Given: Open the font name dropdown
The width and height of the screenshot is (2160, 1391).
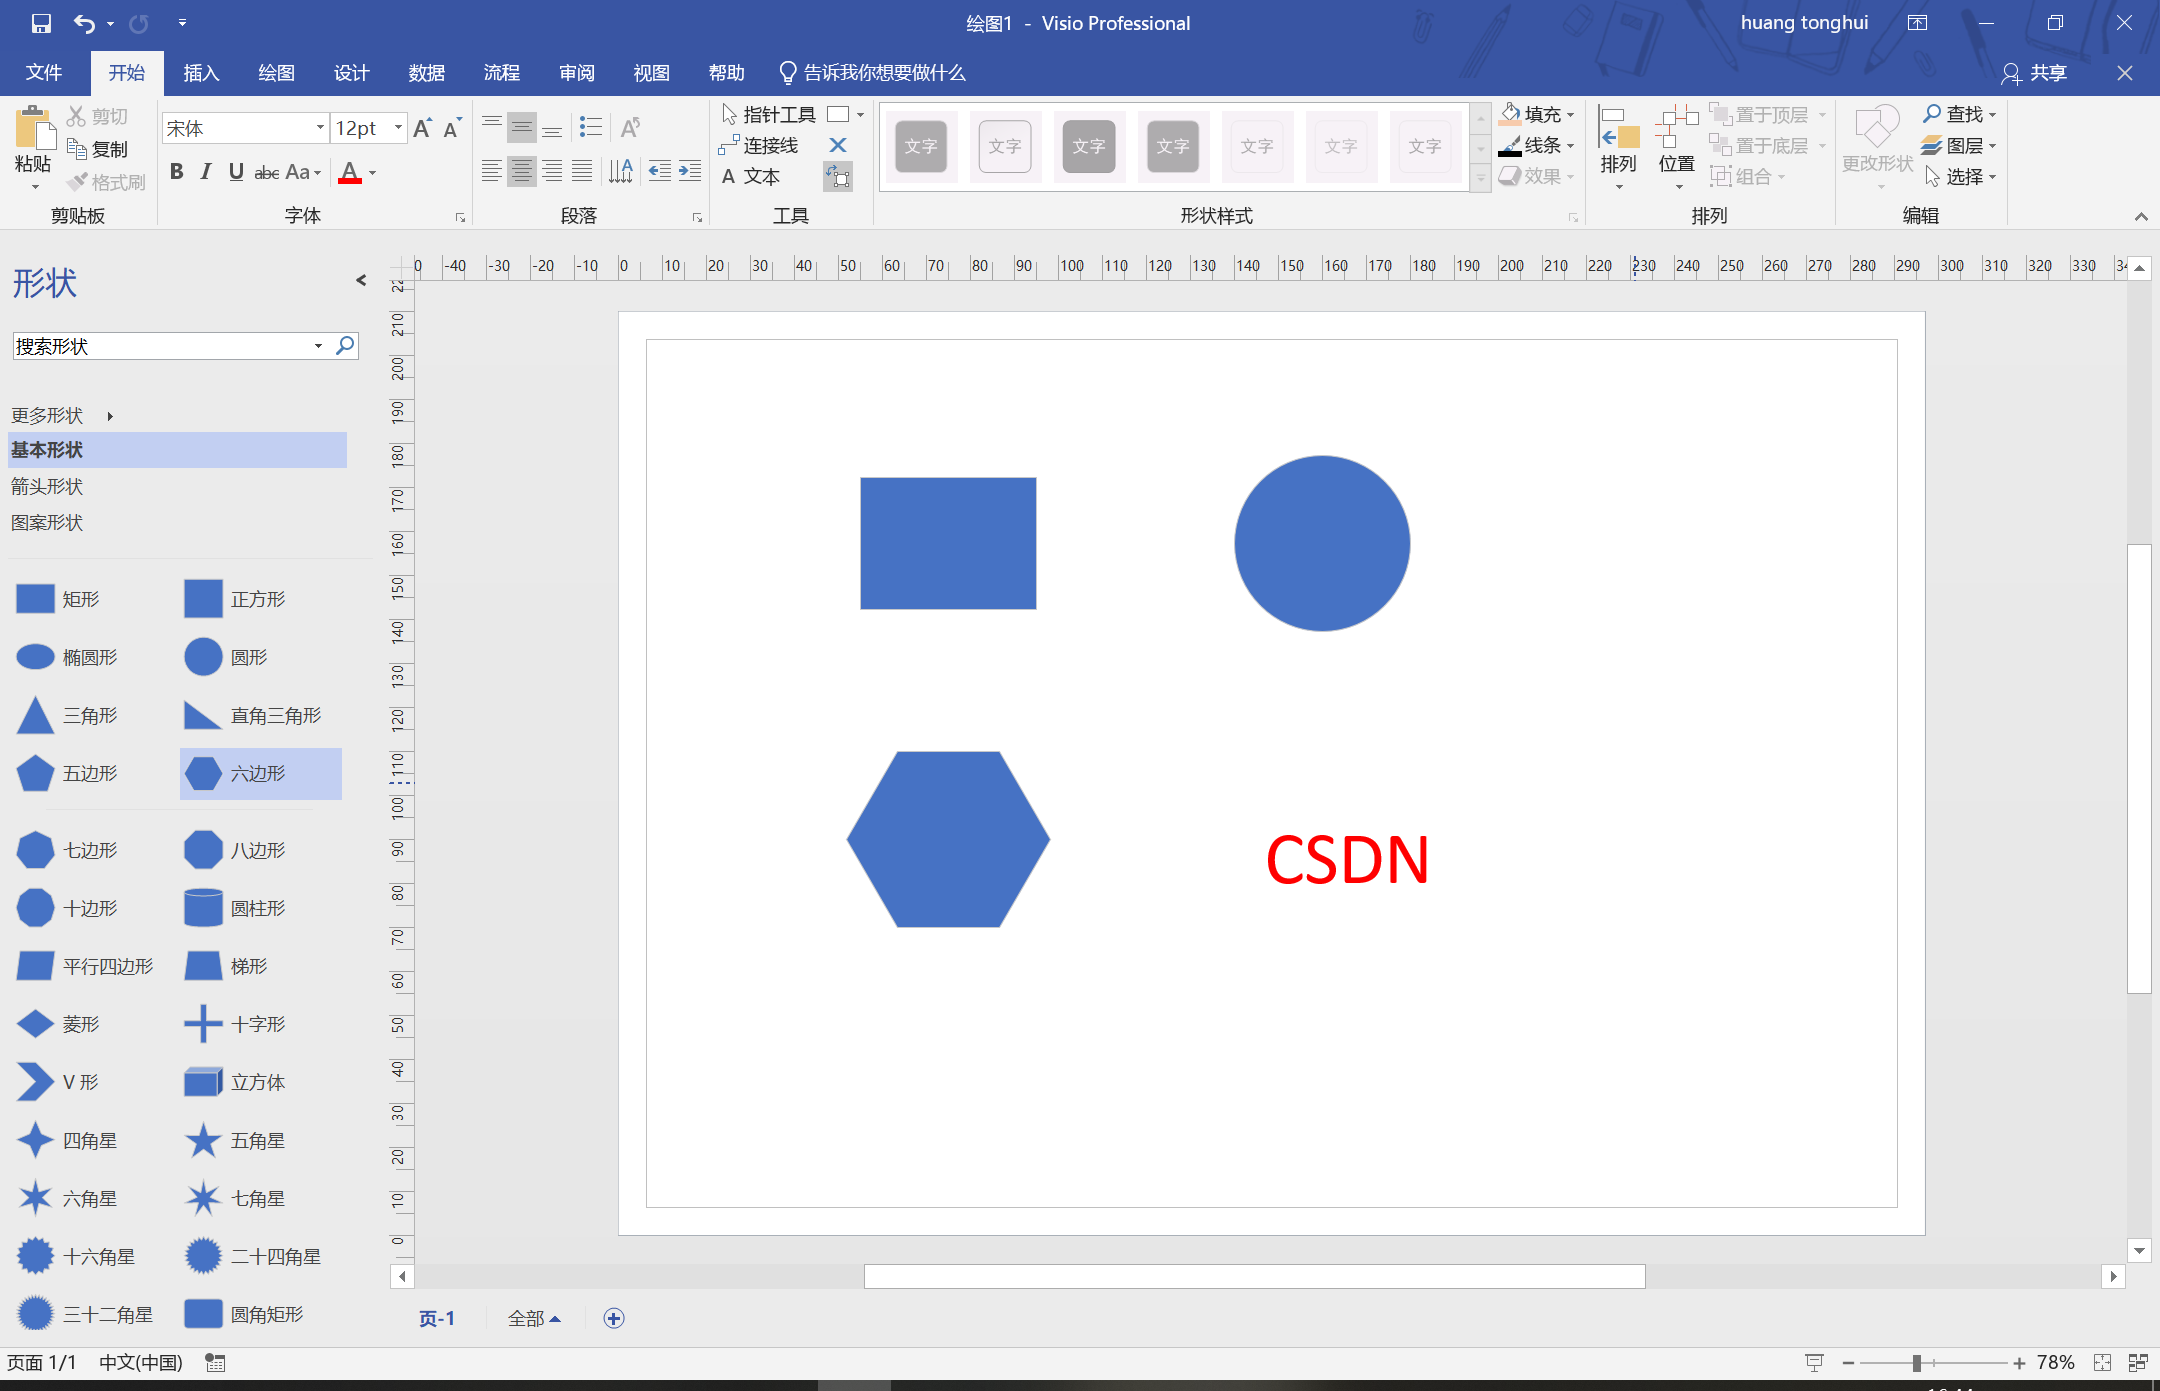Looking at the screenshot, I should (x=320, y=128).
